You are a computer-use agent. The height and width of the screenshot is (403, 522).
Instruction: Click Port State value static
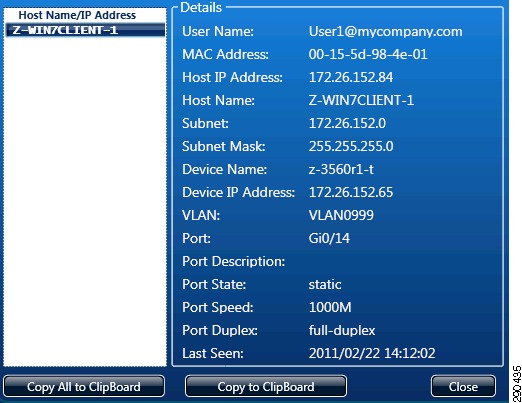tap(325, 285)
